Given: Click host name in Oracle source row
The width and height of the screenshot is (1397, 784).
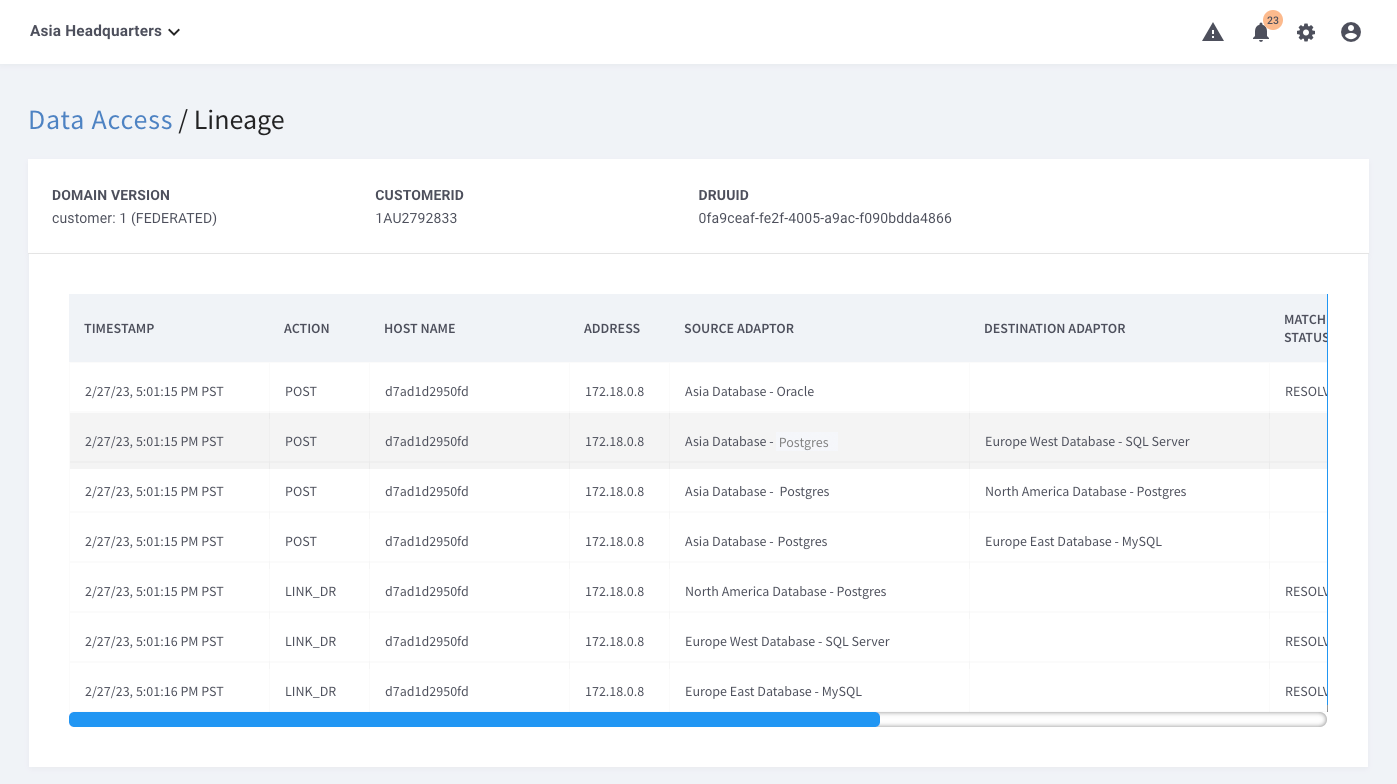Looking at the screenshot, I should pyautogui.click(x=426, y=391).
